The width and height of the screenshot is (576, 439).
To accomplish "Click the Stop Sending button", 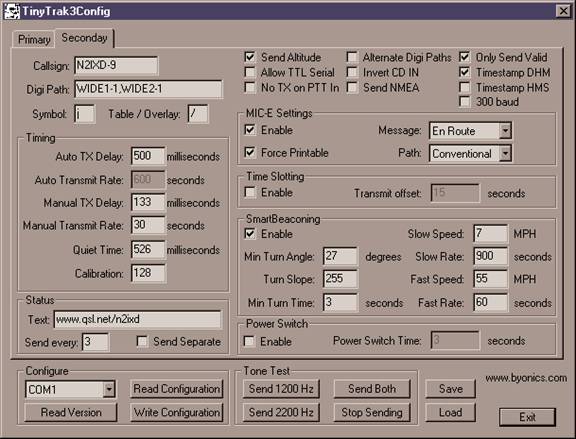I will click(372, 412).
